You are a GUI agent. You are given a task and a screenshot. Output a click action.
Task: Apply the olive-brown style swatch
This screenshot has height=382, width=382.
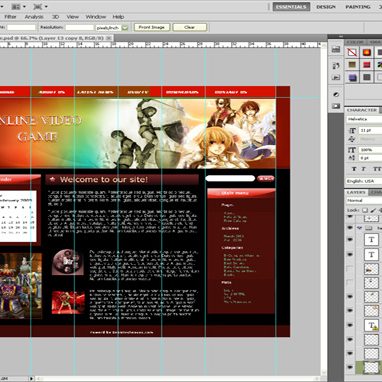(x=352, y=65)
